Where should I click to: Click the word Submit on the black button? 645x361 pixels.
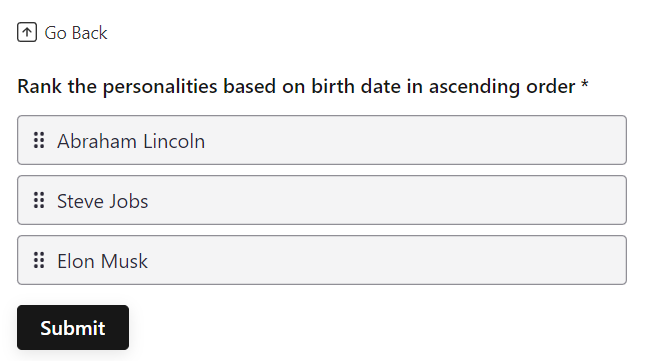tap(73, 328)
